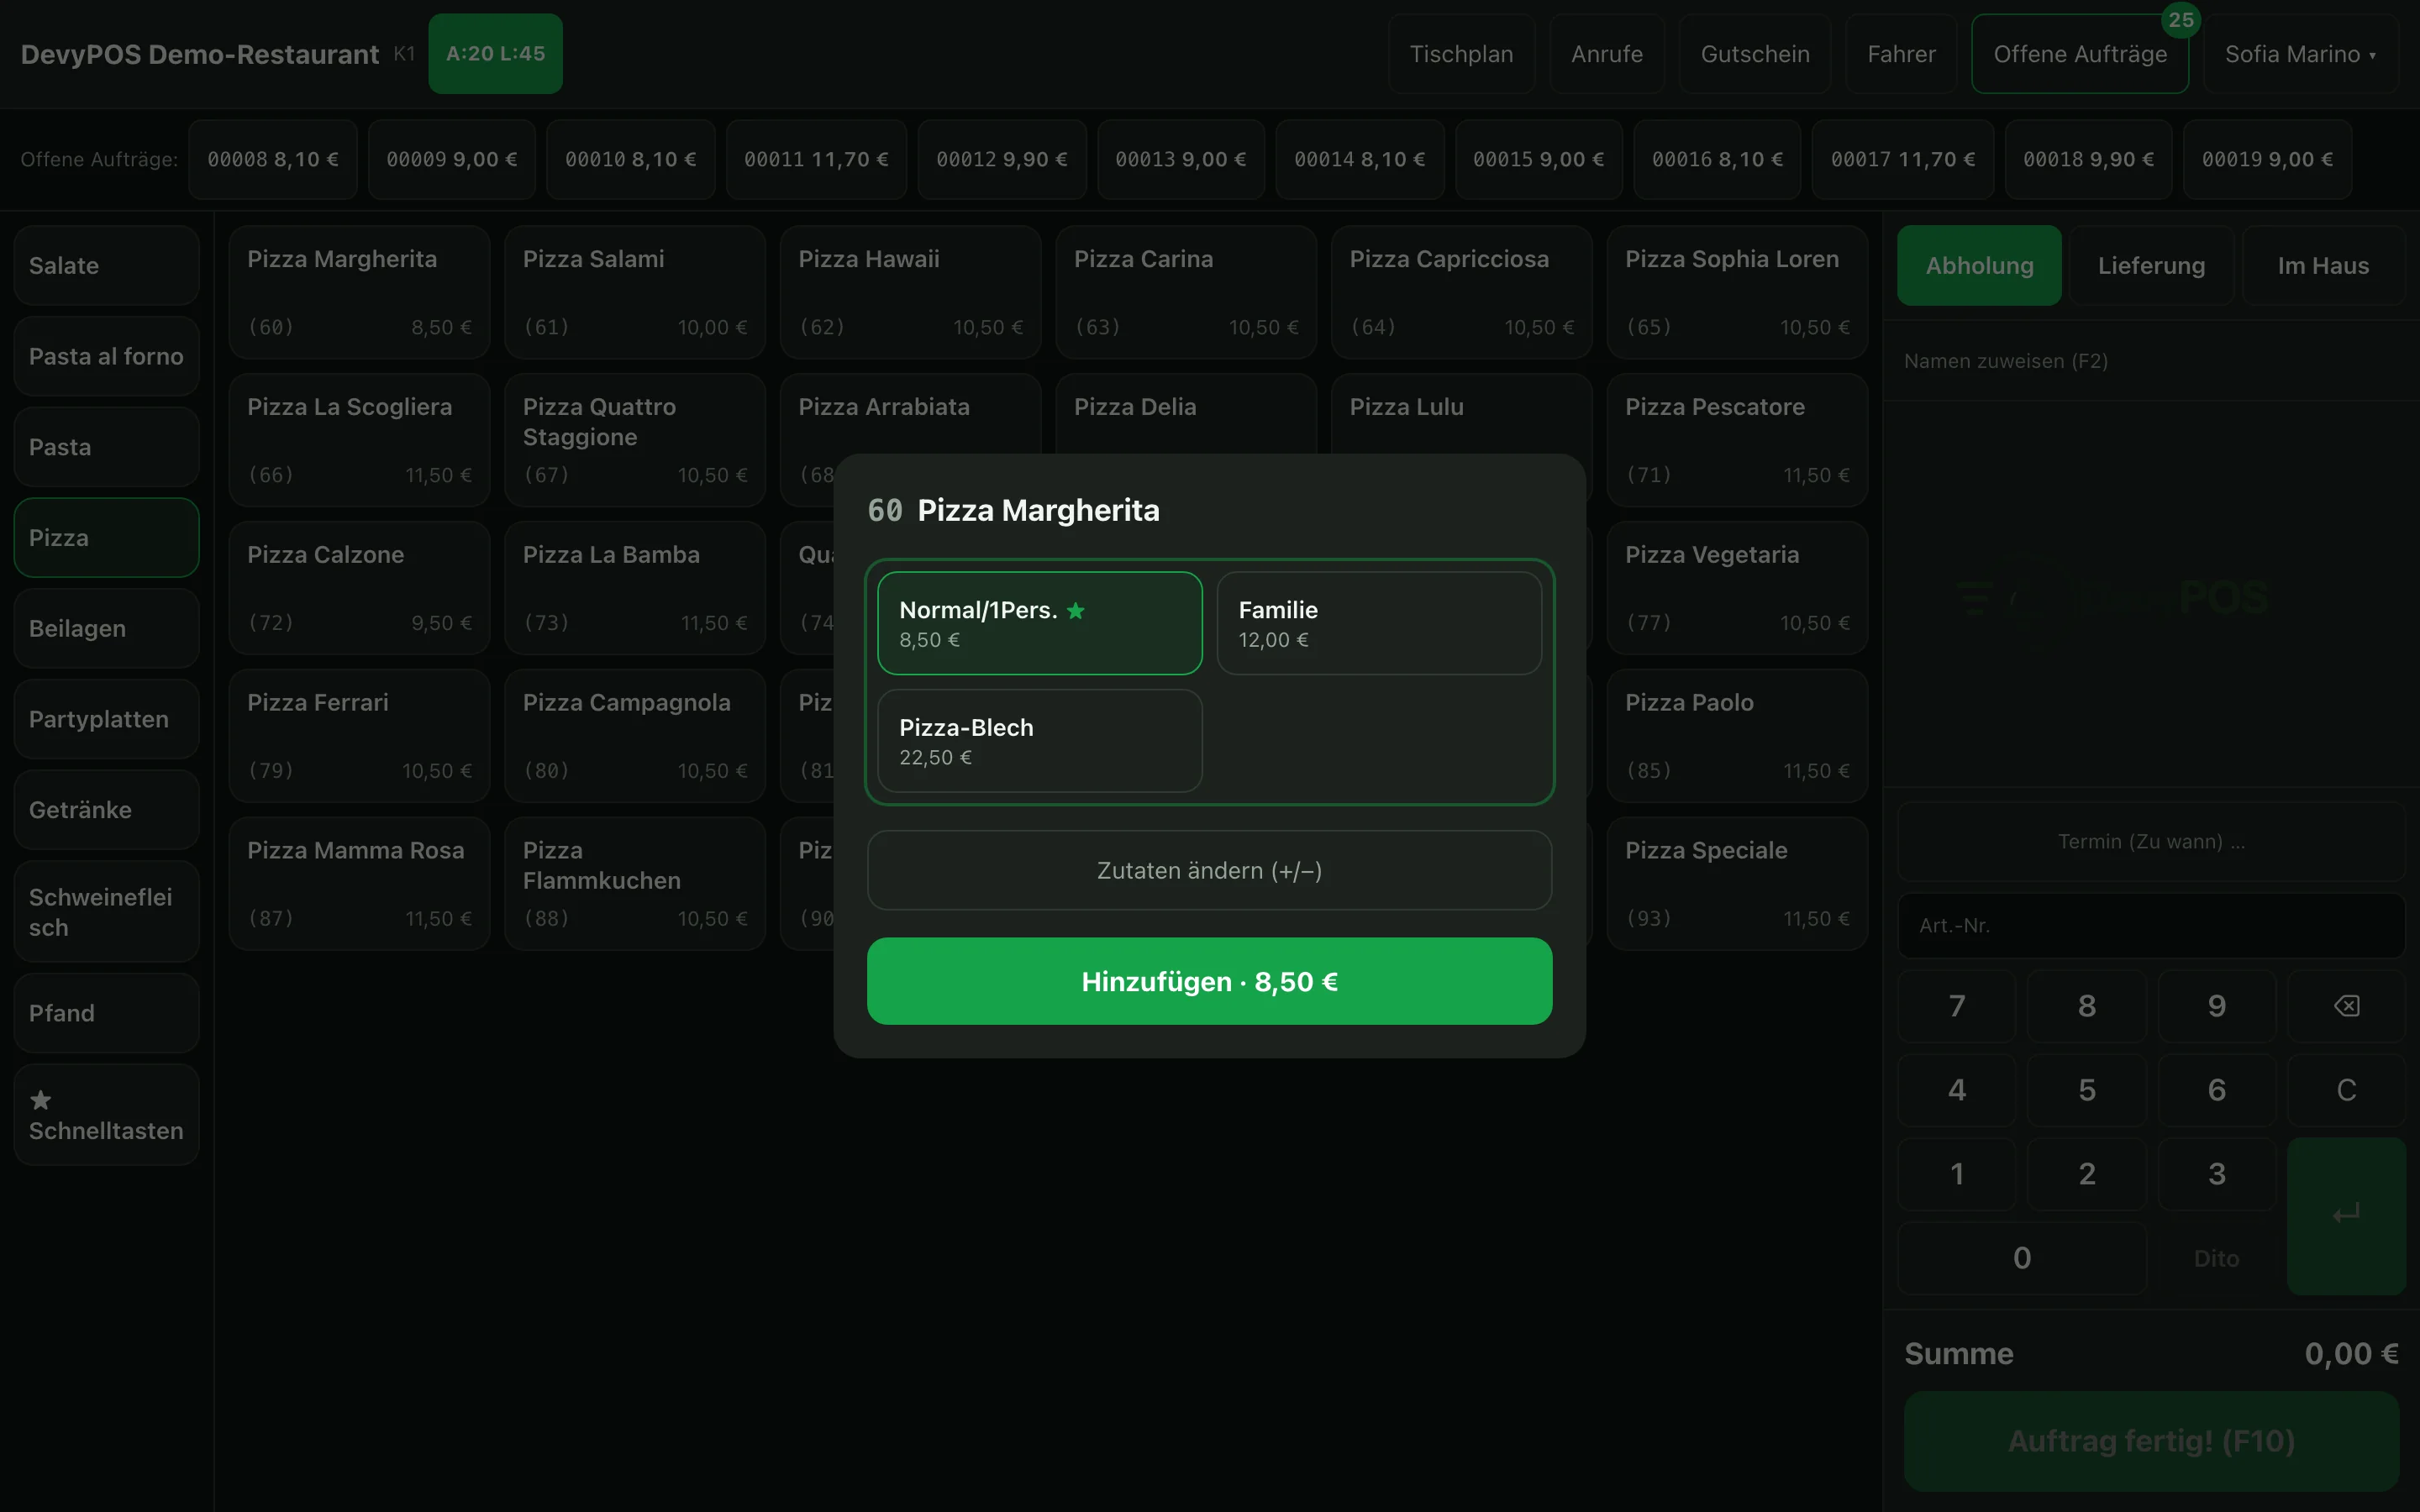Open order 00016 for 8,10 €

point(1717,160)
